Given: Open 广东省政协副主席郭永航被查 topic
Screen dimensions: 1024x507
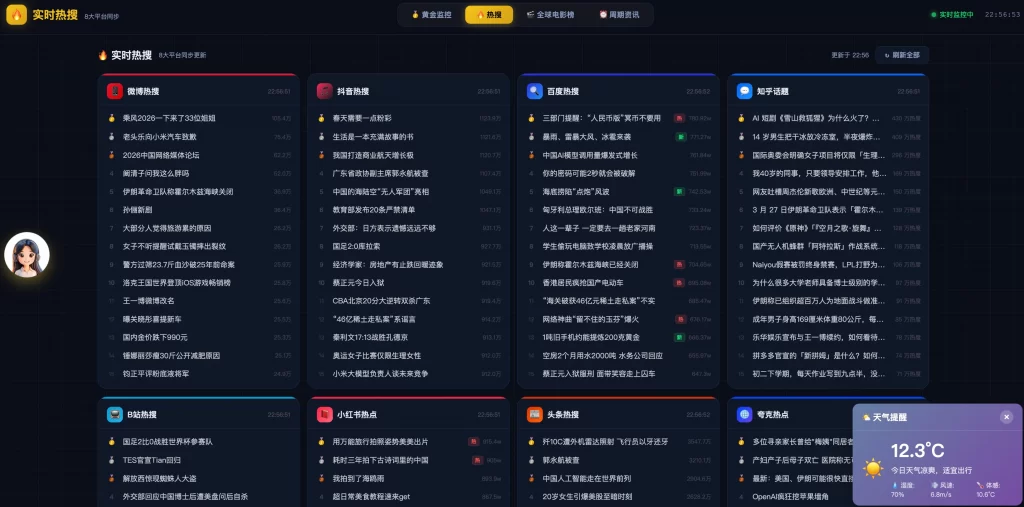Looking at the screenshot, I should (381, 173).
